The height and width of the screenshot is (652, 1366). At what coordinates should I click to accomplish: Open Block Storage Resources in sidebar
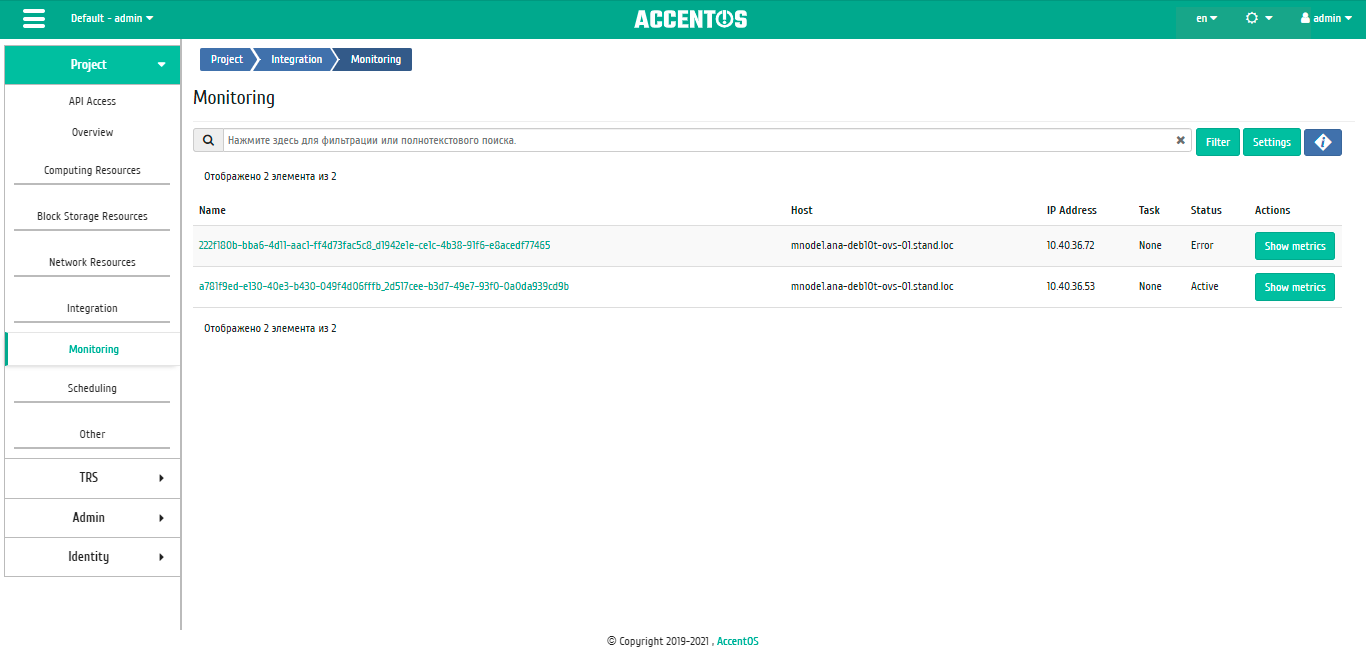click(92, 216)
